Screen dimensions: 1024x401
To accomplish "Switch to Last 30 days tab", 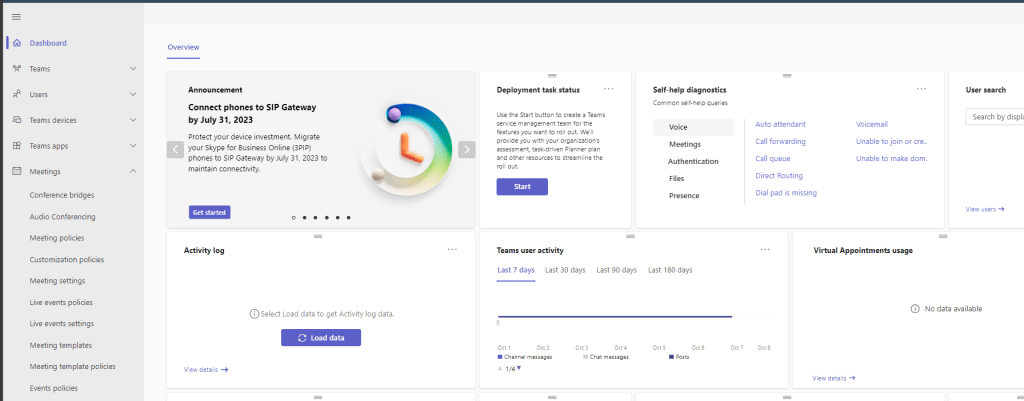I will (x=565, y=270).
